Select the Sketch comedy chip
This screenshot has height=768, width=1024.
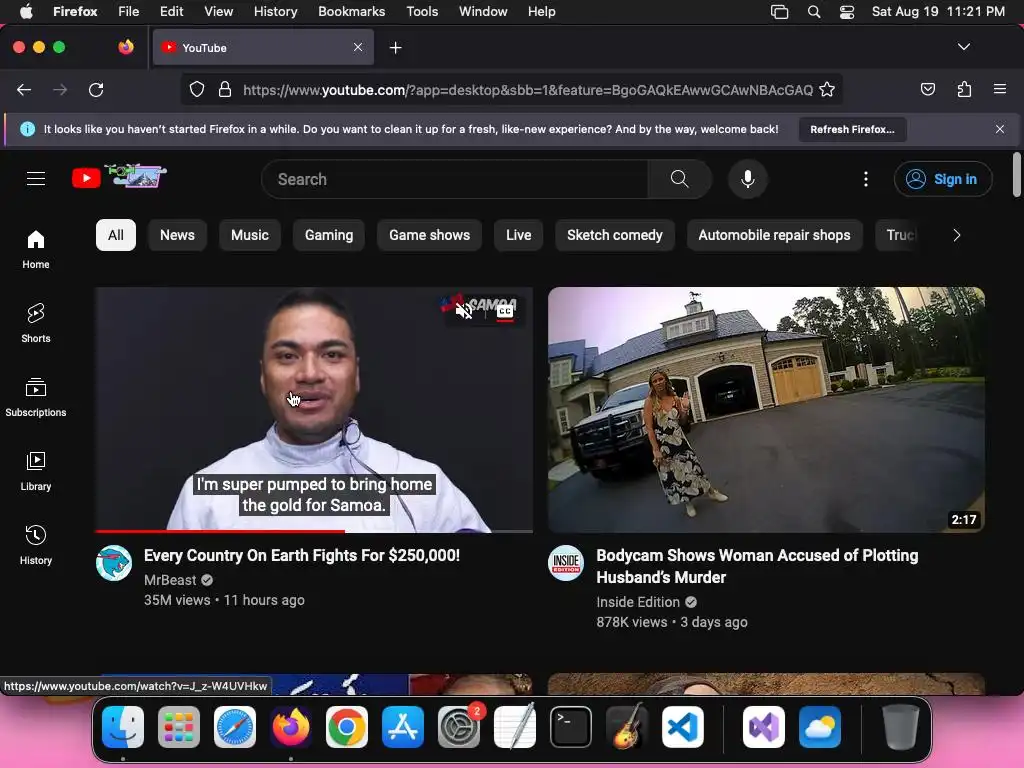pos(615,235)
